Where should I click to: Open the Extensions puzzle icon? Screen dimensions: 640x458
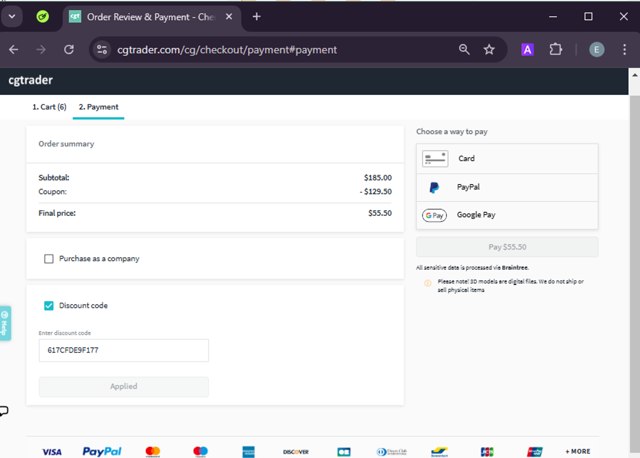[x=556, y=49]
